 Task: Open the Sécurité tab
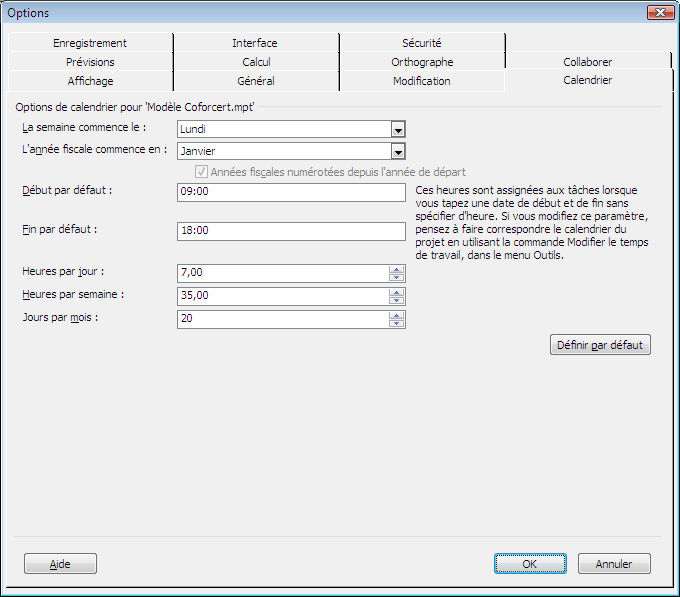click(421, 43)
